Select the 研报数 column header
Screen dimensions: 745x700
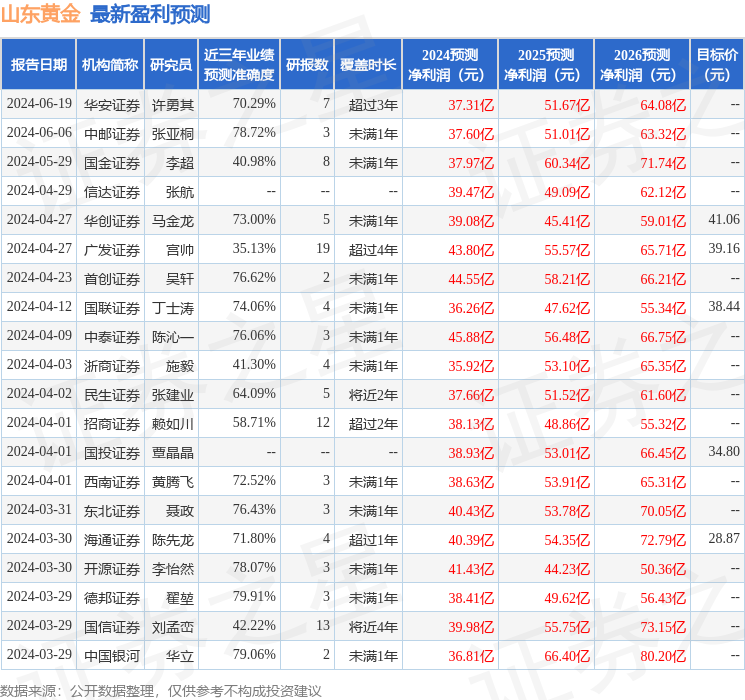click(307, 65)
